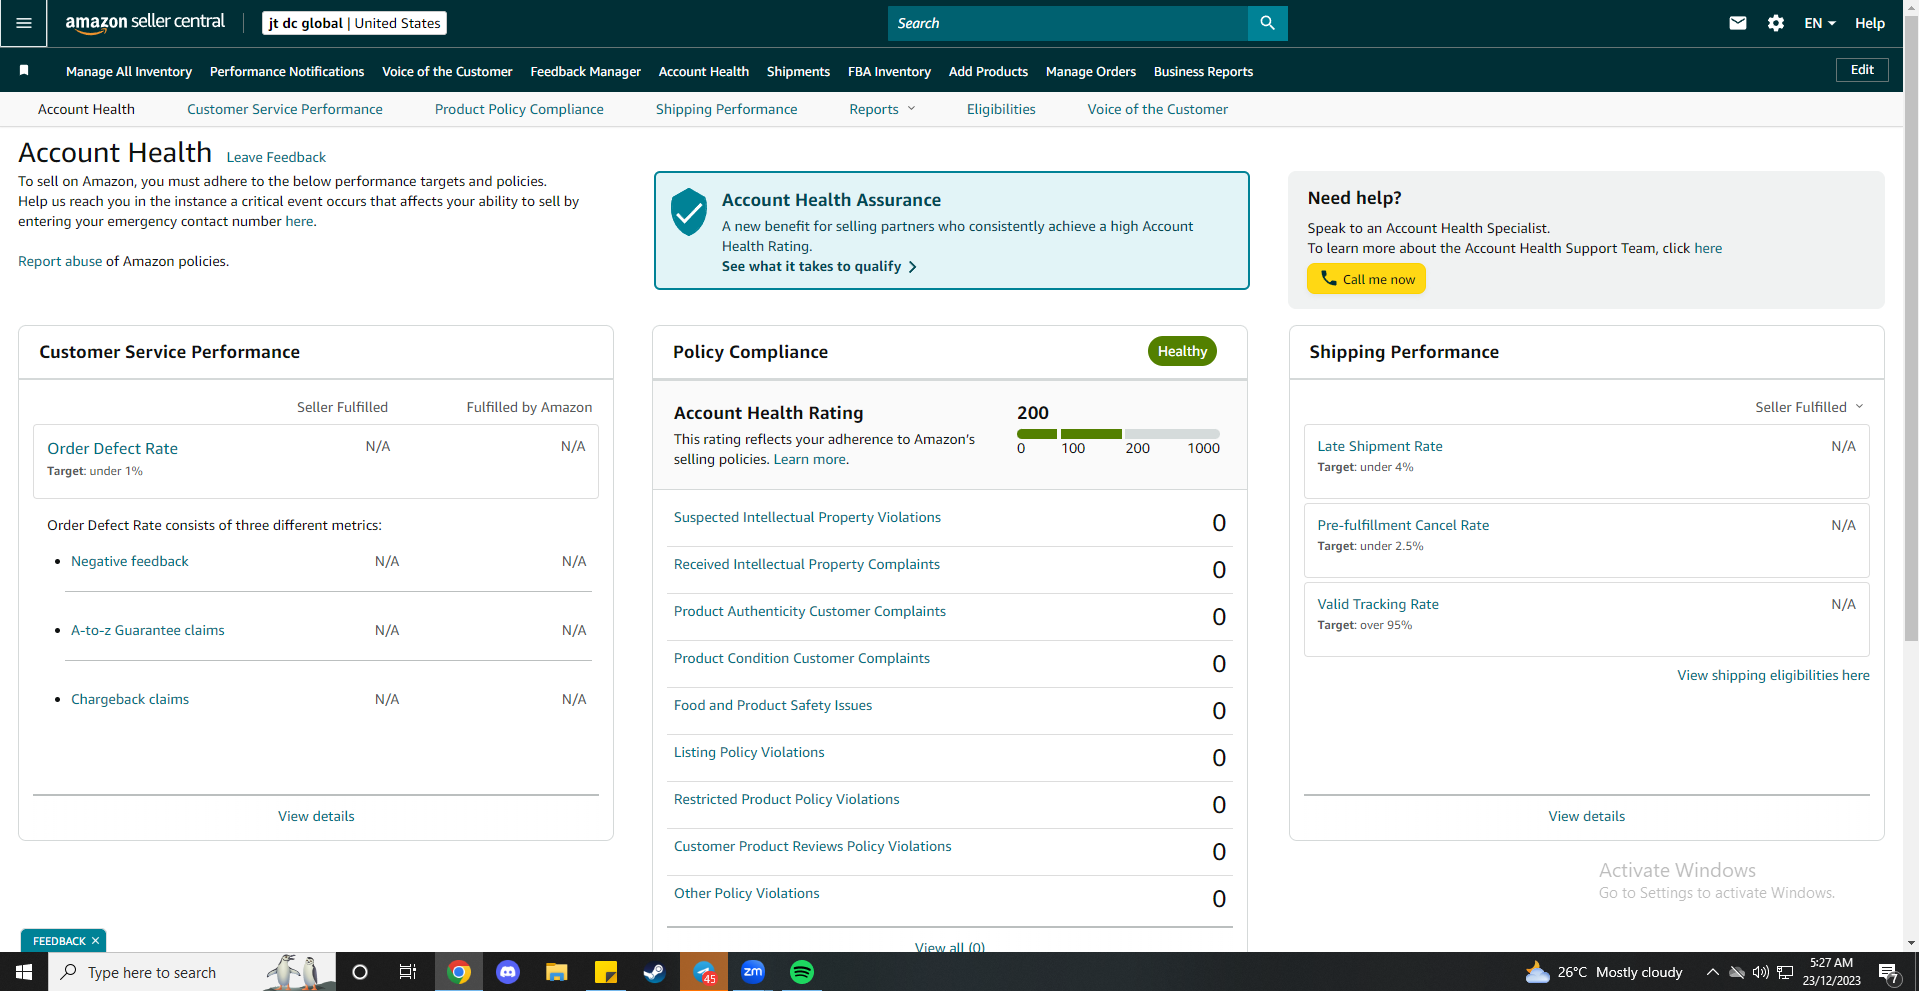This screenshot has height=991, width=1919.
Task: Open the settings gear icon
Action: point(1776,23)
